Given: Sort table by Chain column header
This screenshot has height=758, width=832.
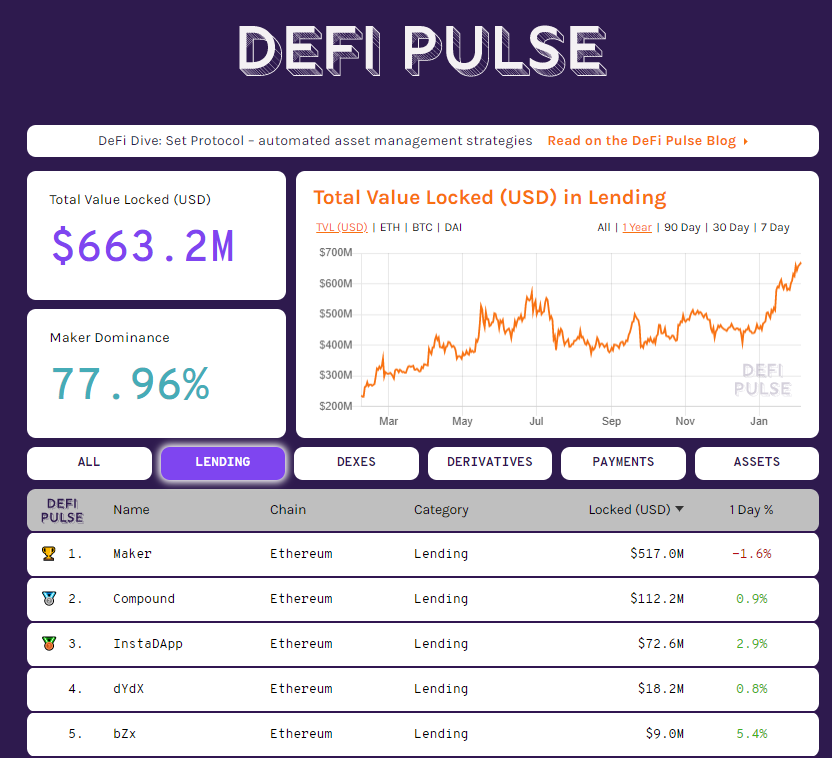Looking at the screenshot, I should click(x=288, y=510).
